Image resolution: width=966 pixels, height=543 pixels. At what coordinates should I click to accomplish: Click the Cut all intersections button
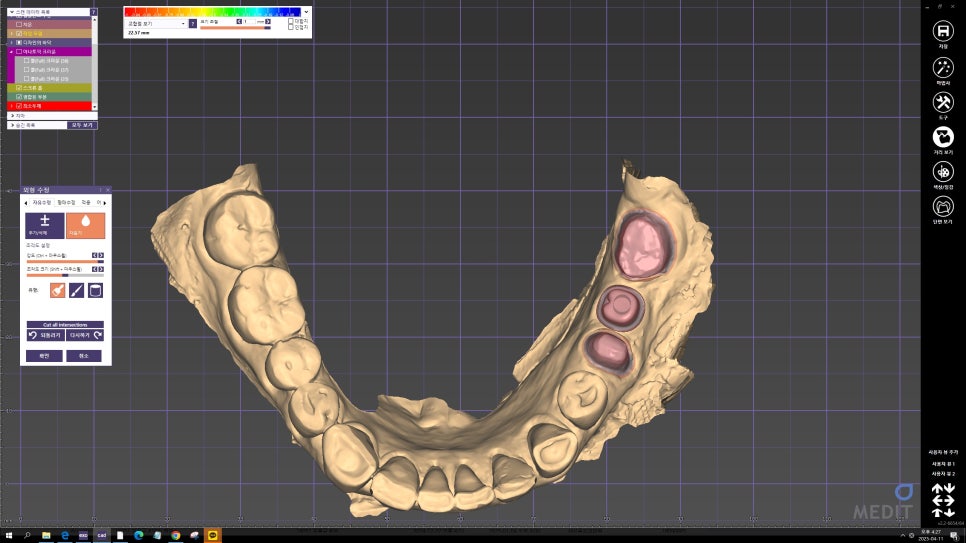pyautogui.click(x=65, y=325)
